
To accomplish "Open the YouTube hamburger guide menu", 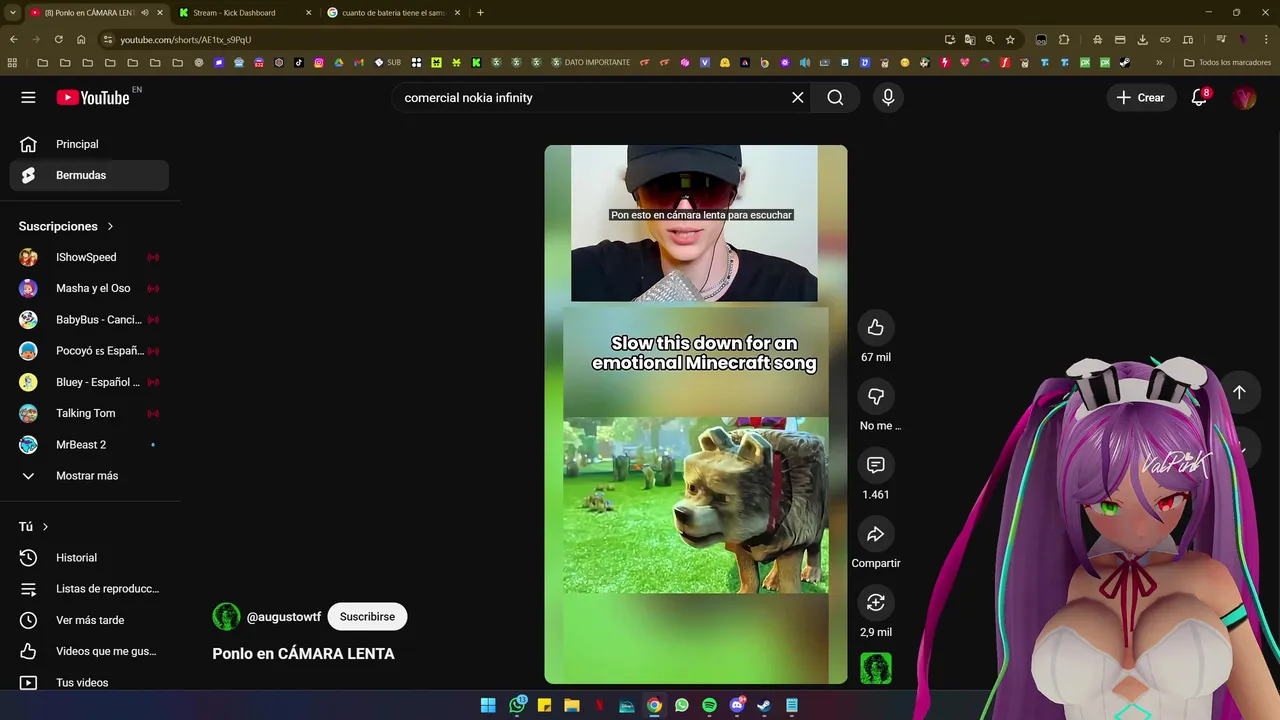I will click(x=28, y=98).
